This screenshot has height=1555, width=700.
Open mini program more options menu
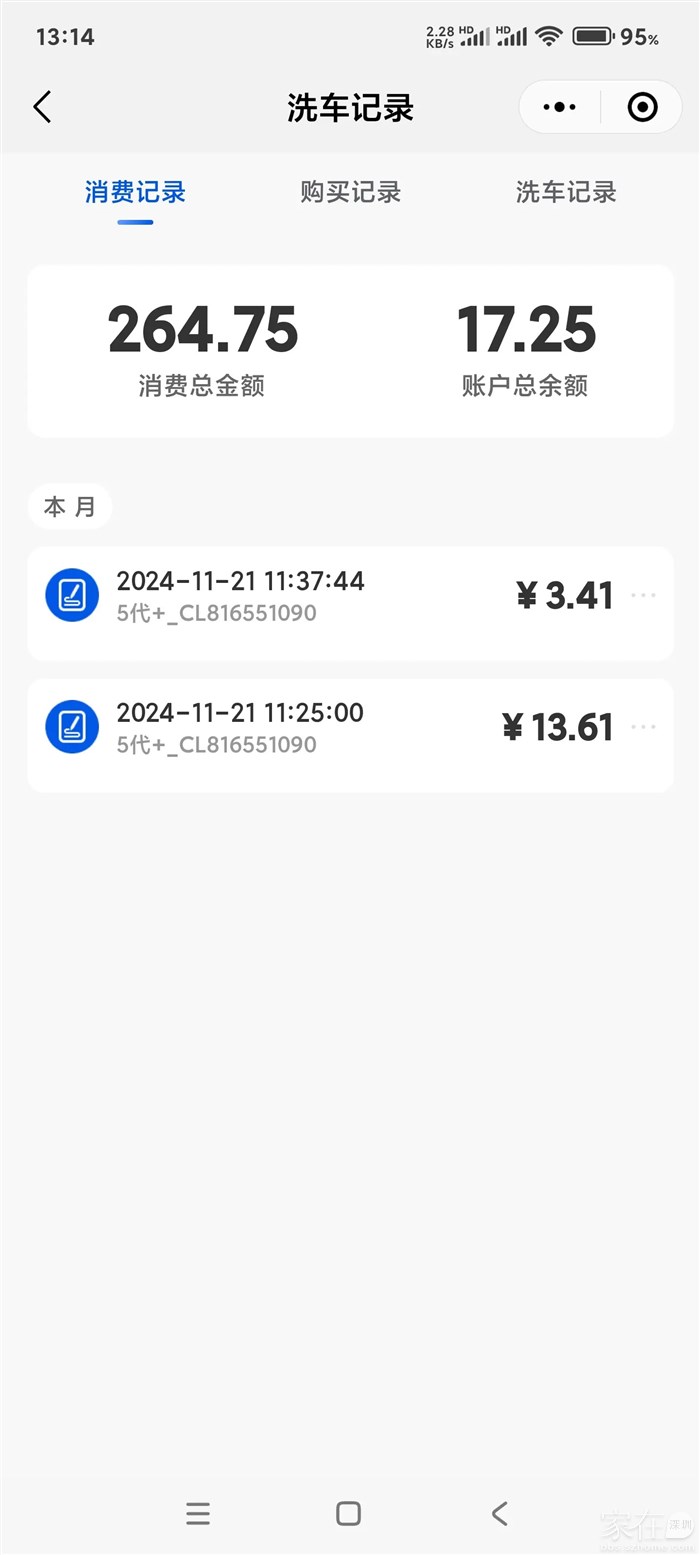559,107
